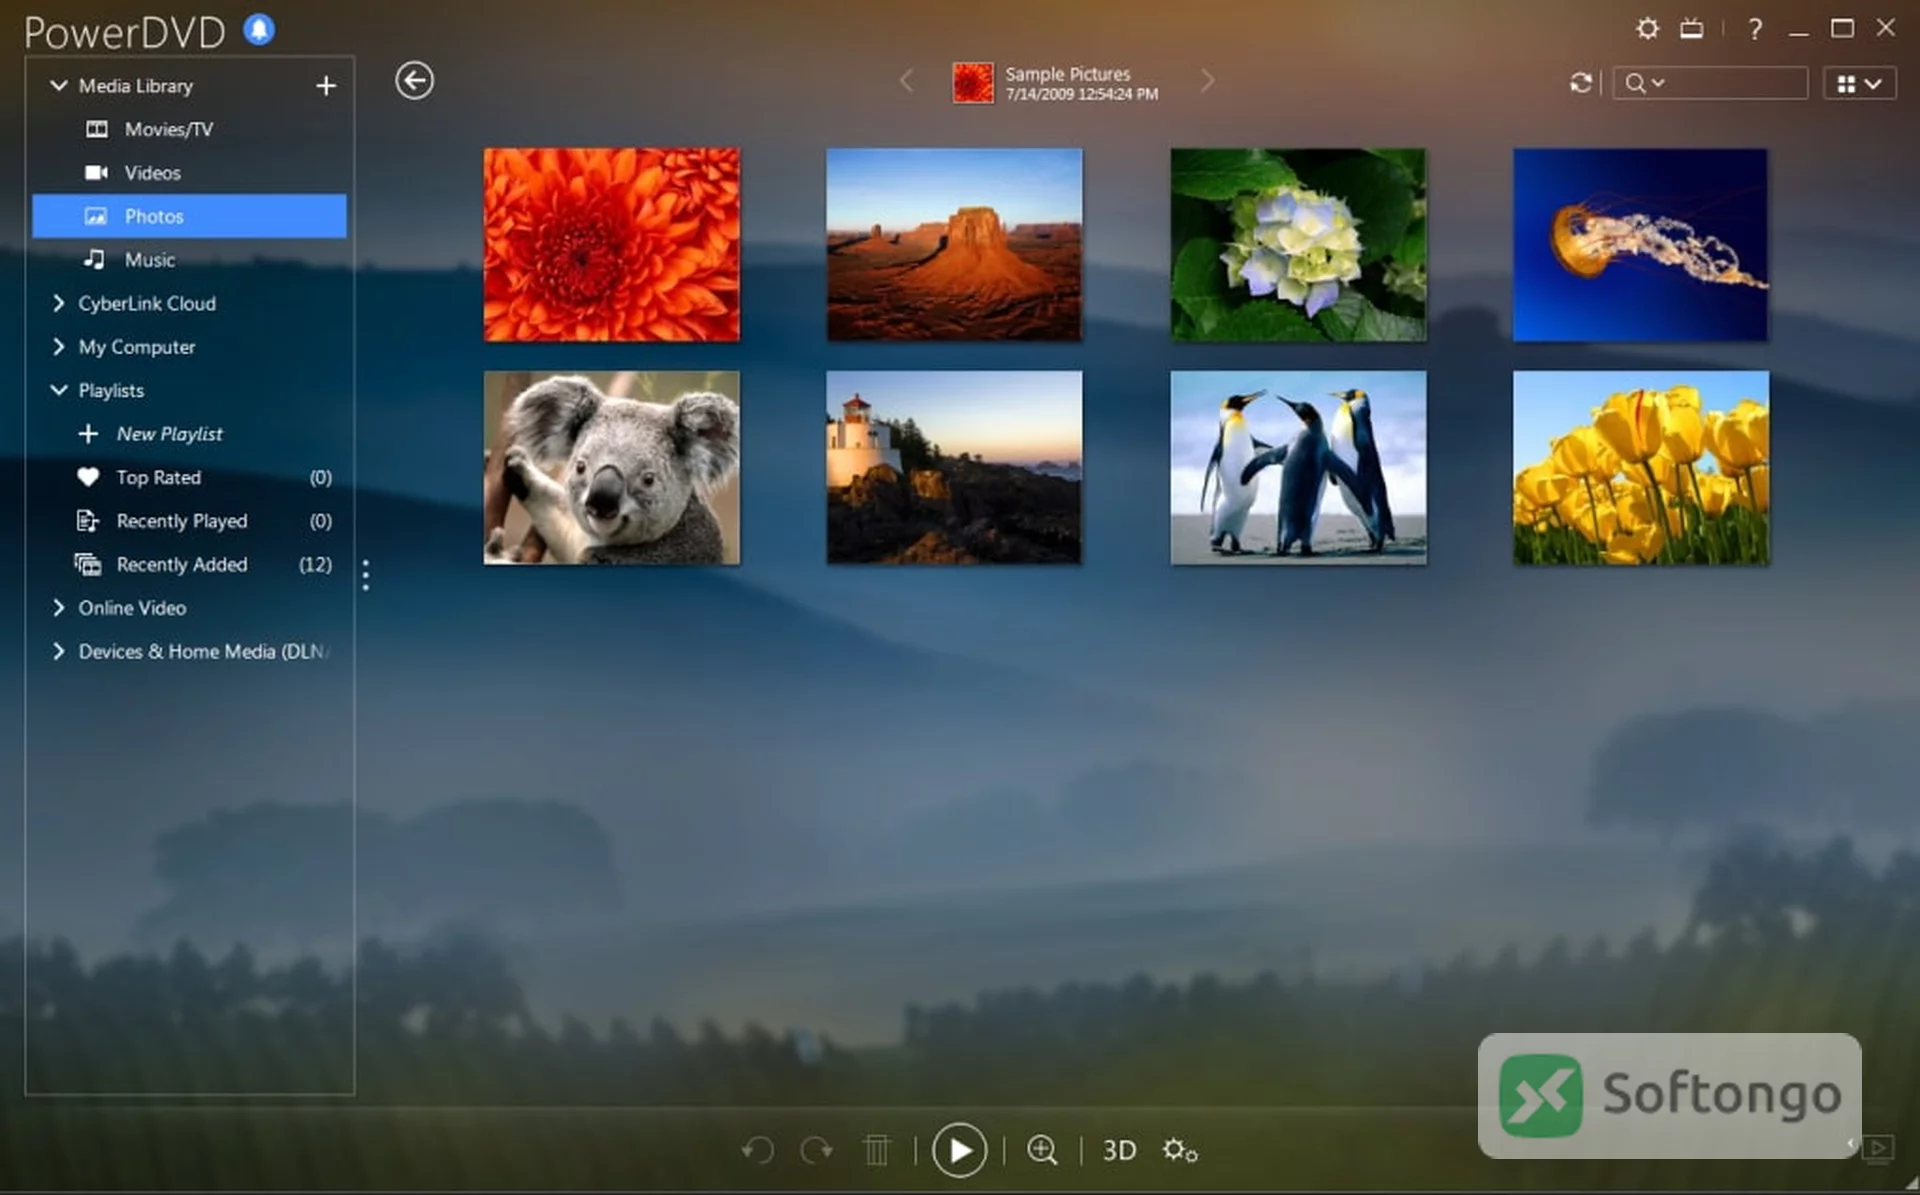Switch to TV mode icon in the title bar

point(1691,28)
